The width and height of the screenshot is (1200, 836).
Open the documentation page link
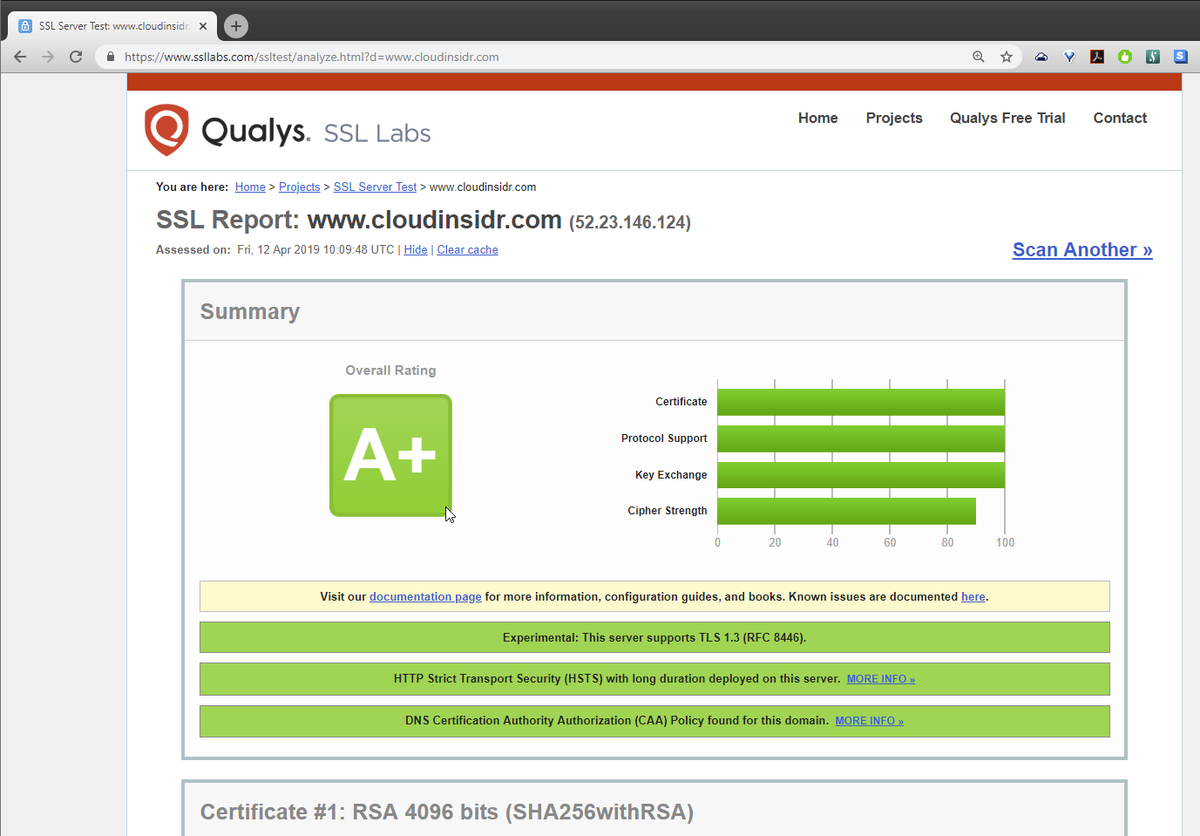[x=425, y=597]
